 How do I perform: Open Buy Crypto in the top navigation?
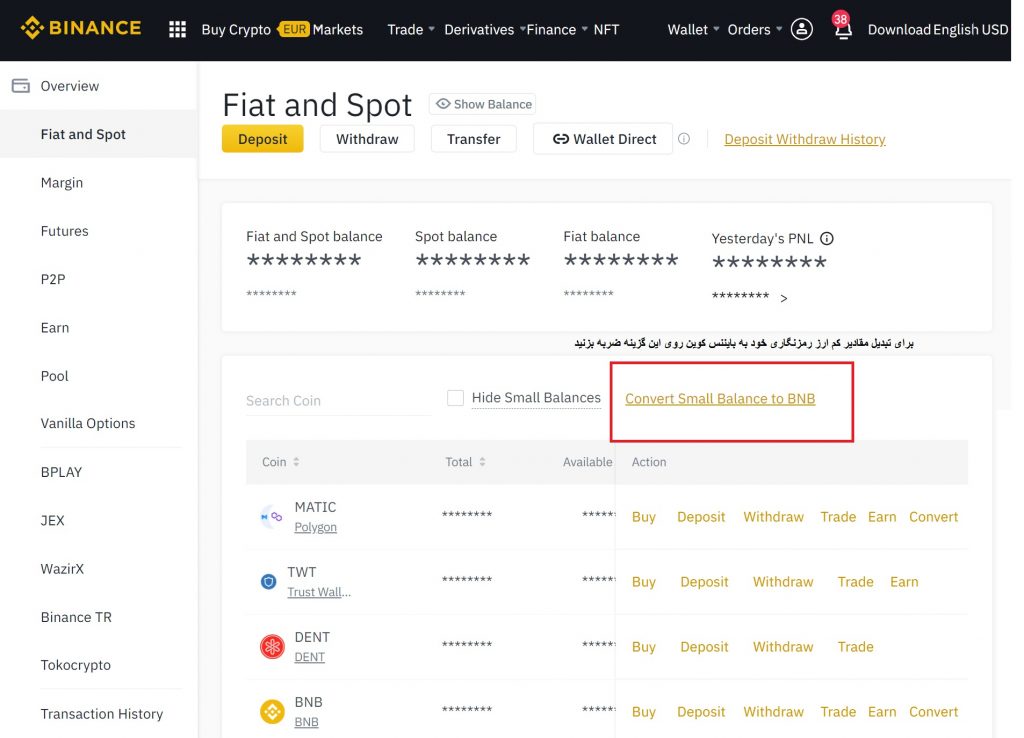coord(236,29)
